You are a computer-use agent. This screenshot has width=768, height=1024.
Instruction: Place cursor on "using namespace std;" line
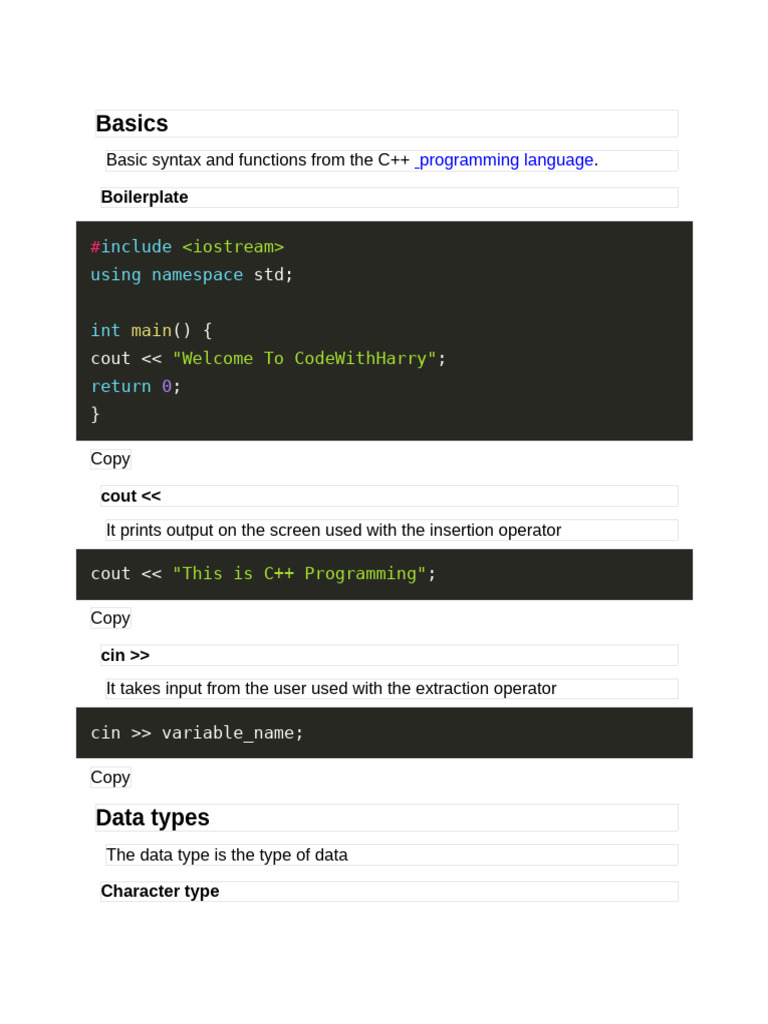tap(192, 274)
